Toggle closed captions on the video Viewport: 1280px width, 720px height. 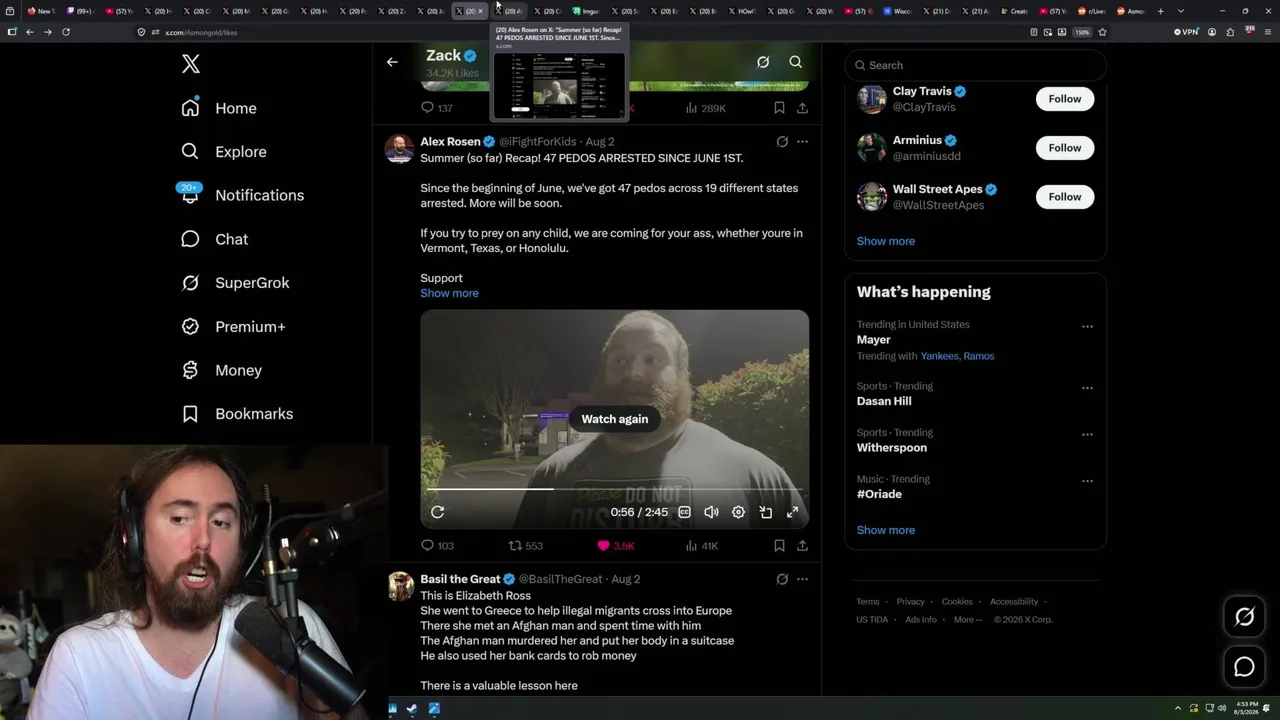click(684, 512)
